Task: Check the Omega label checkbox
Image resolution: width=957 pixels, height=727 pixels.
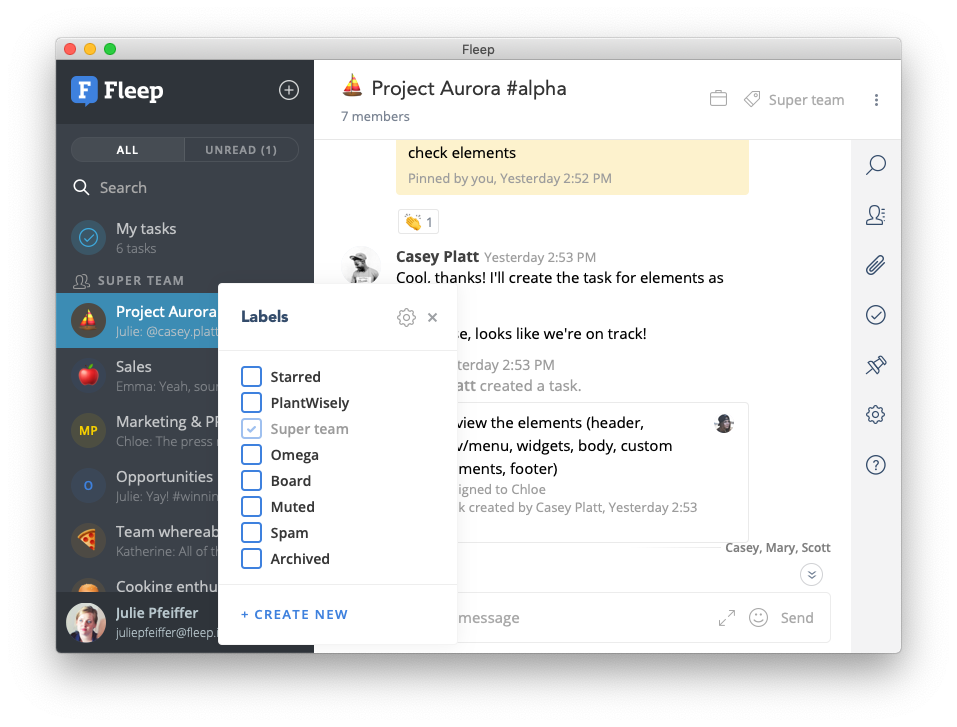Action: pos(251,455)
